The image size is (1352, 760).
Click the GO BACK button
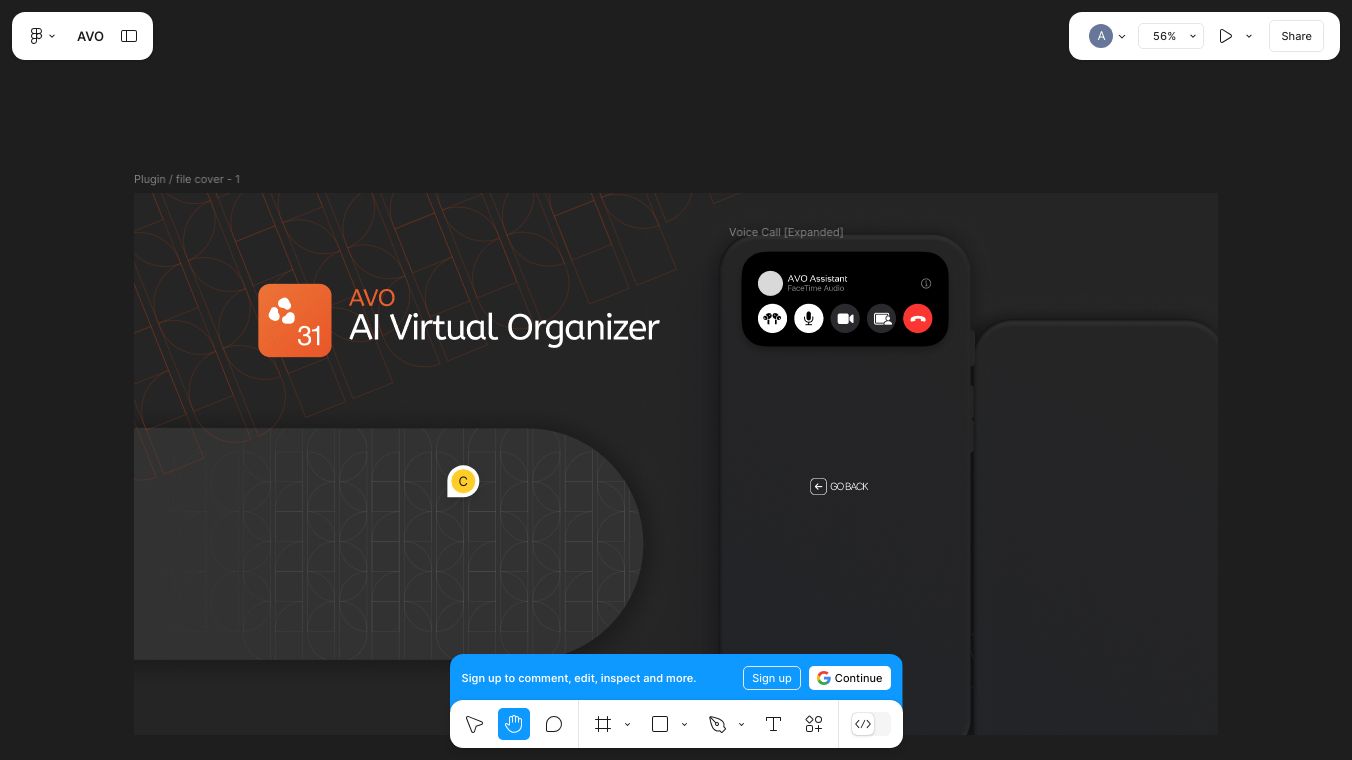839,487
